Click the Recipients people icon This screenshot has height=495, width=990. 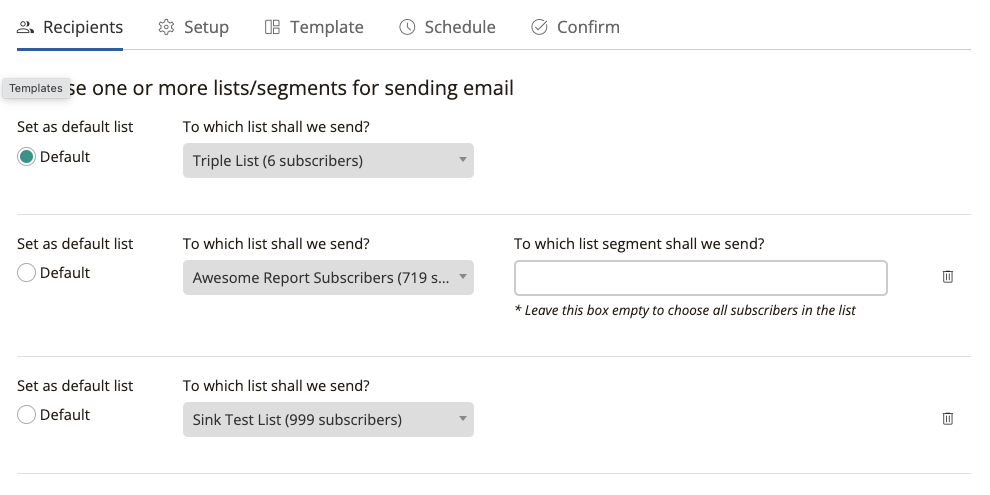click(x=25, y=27)
